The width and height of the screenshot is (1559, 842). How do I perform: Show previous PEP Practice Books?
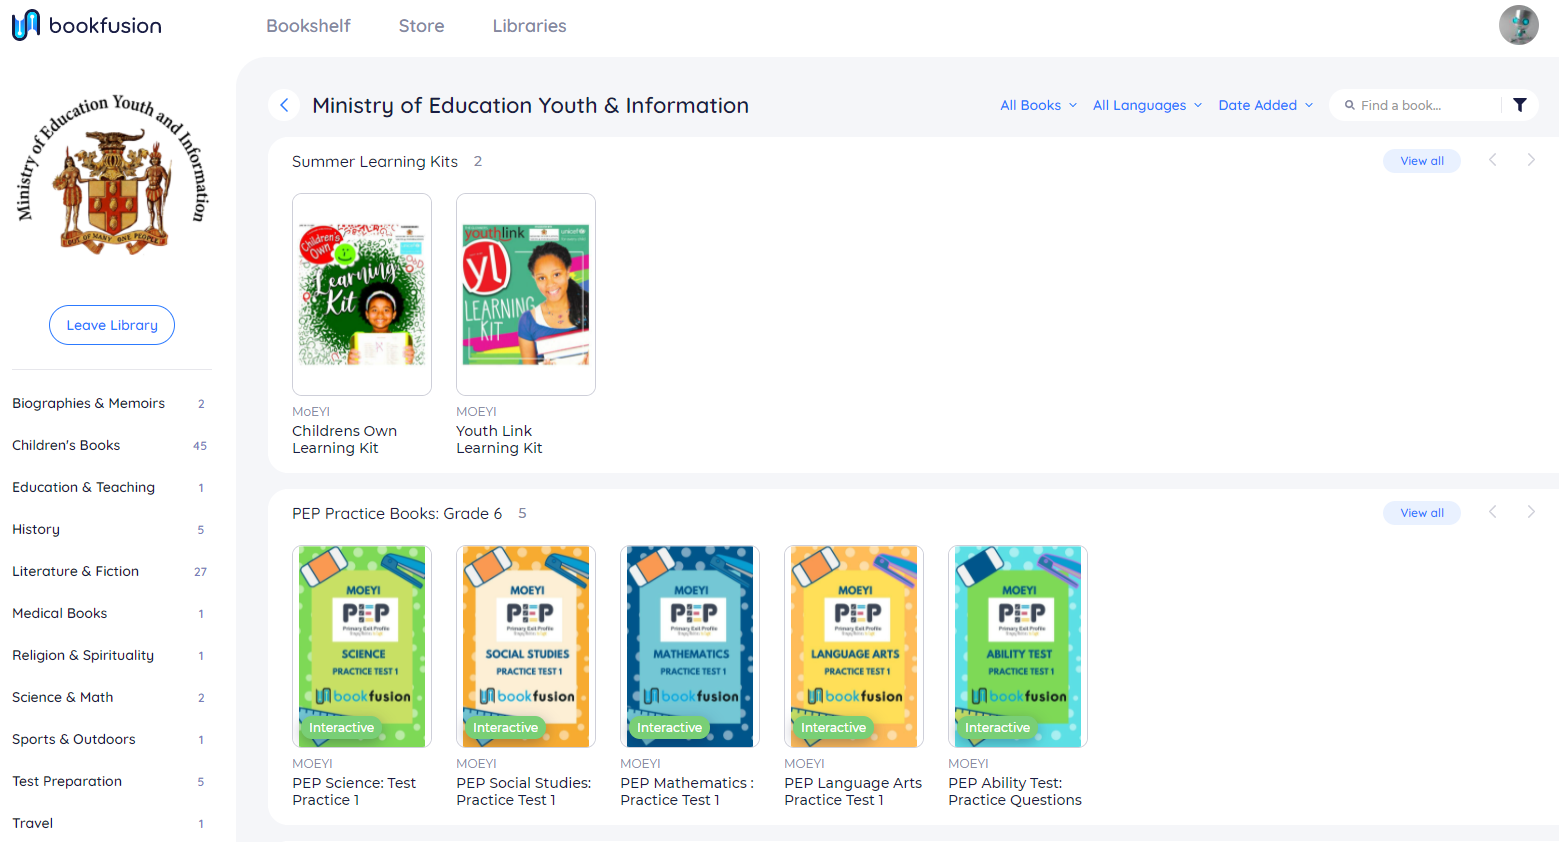1493,512
